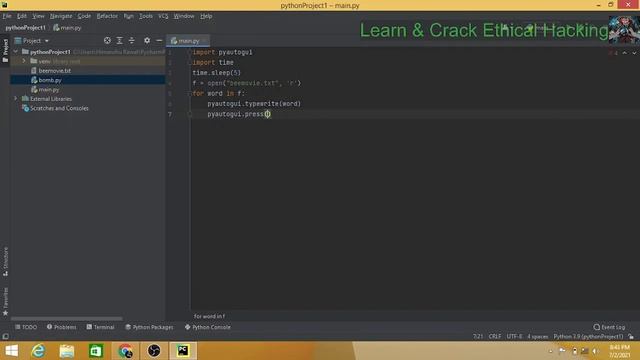Open the Run menu
Screen dimensions: 640x360
[x=129, y=16]
